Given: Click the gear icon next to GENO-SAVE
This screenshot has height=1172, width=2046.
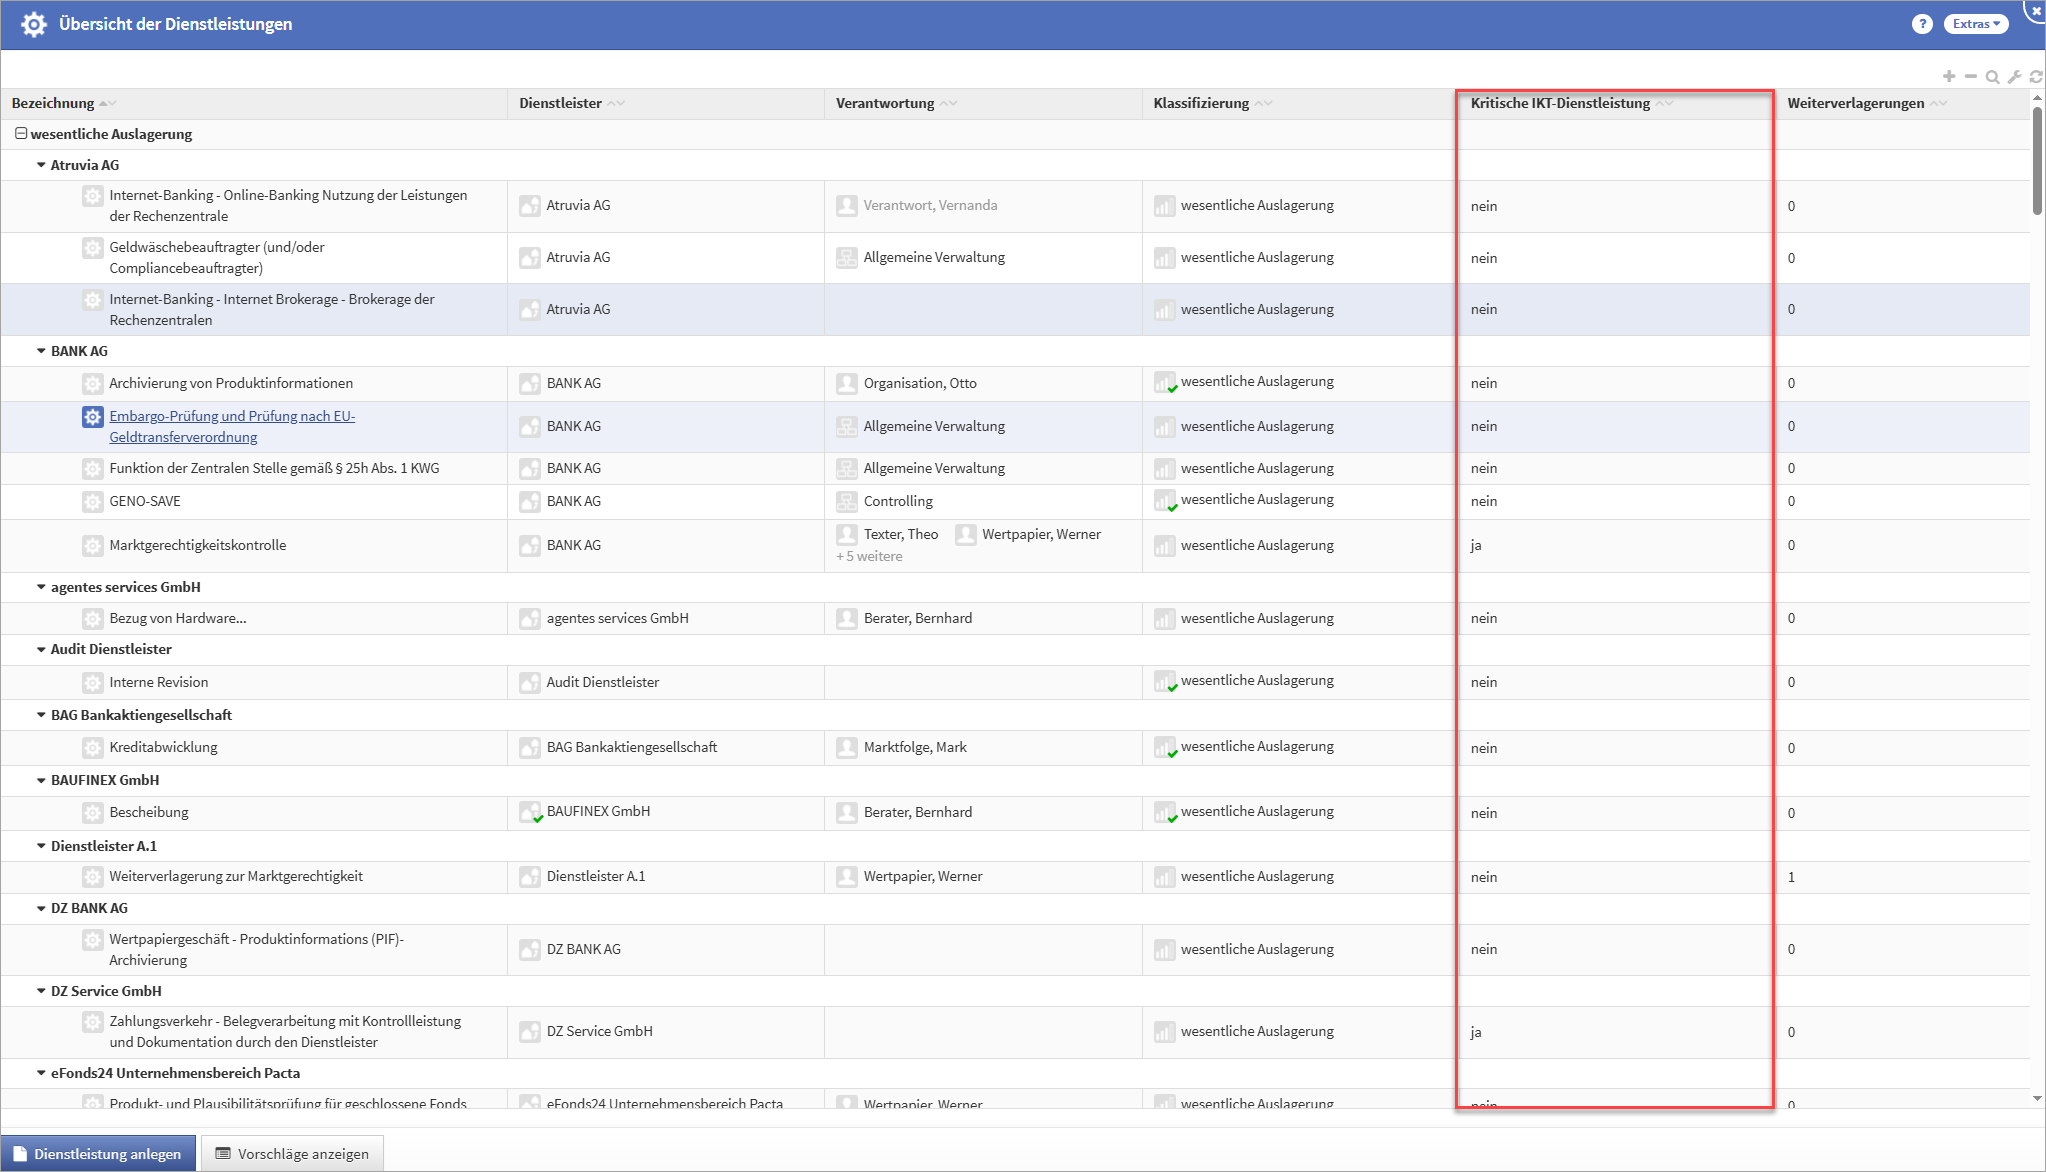Looking at the screenshot, I should click(x=92, y=501).
